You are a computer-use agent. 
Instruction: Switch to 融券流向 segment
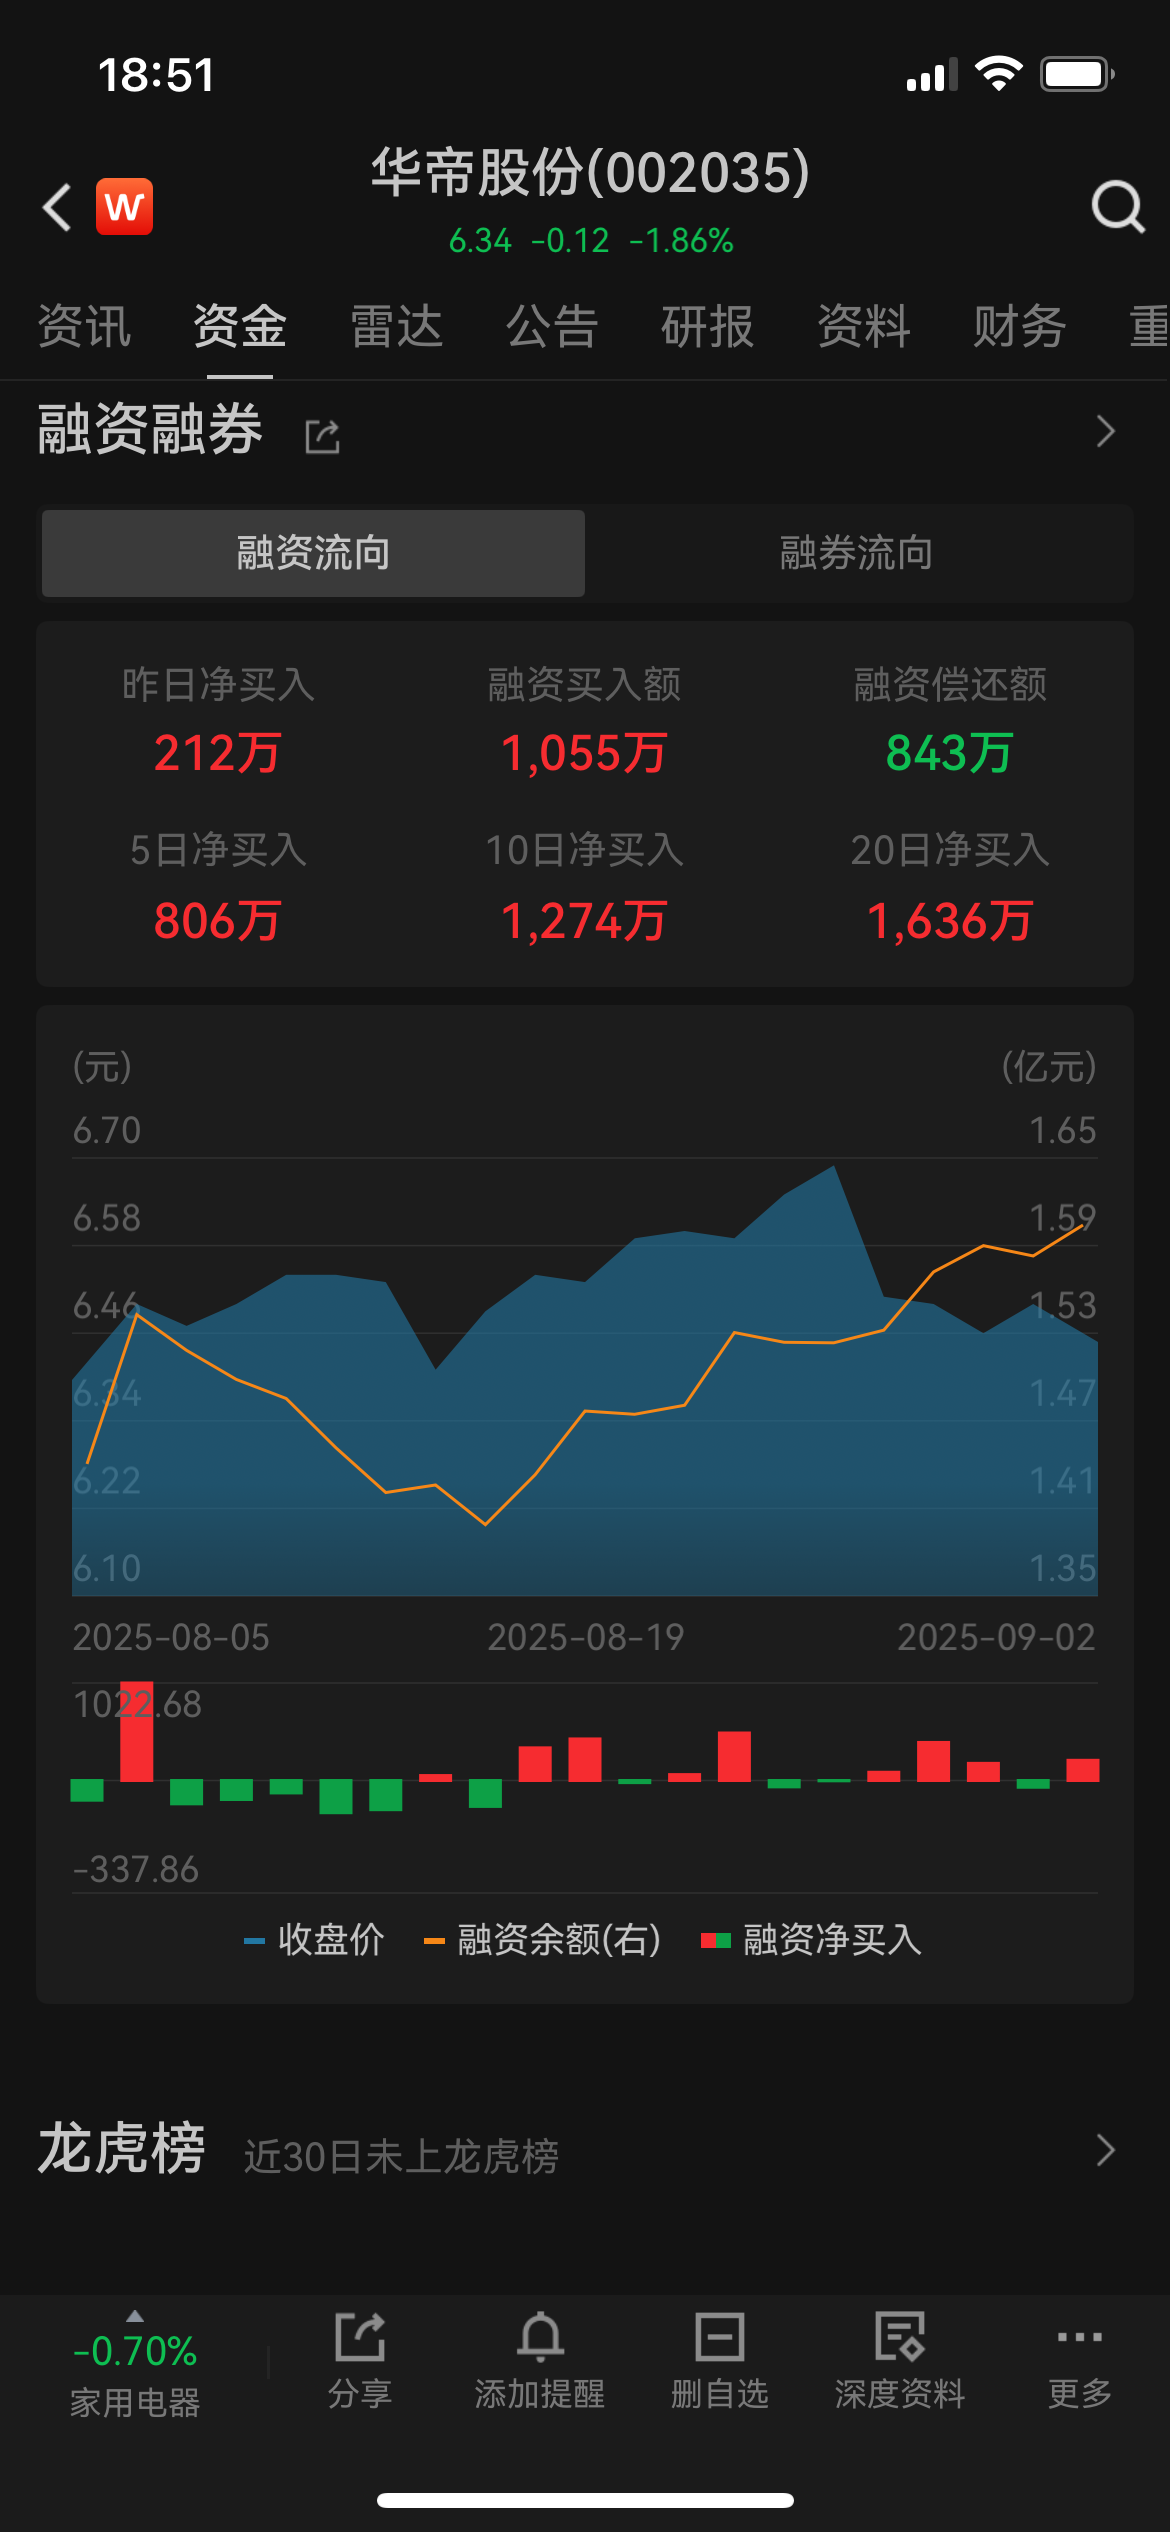[857, 553]
